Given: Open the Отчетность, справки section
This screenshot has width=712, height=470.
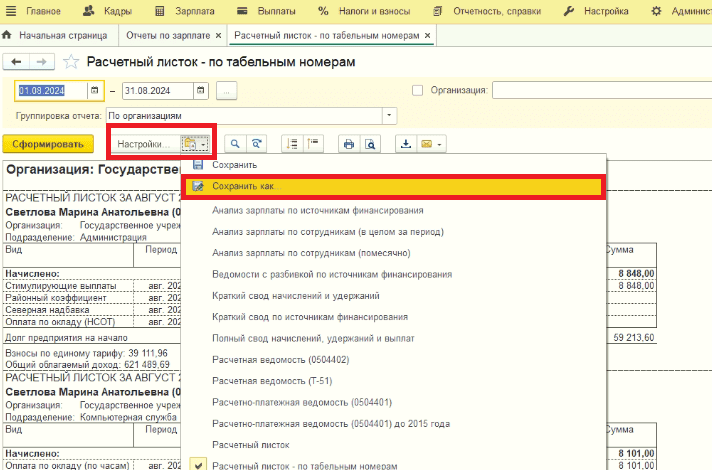Looking at the screenshot, I should pyautogui.click(x=487, y=11).
